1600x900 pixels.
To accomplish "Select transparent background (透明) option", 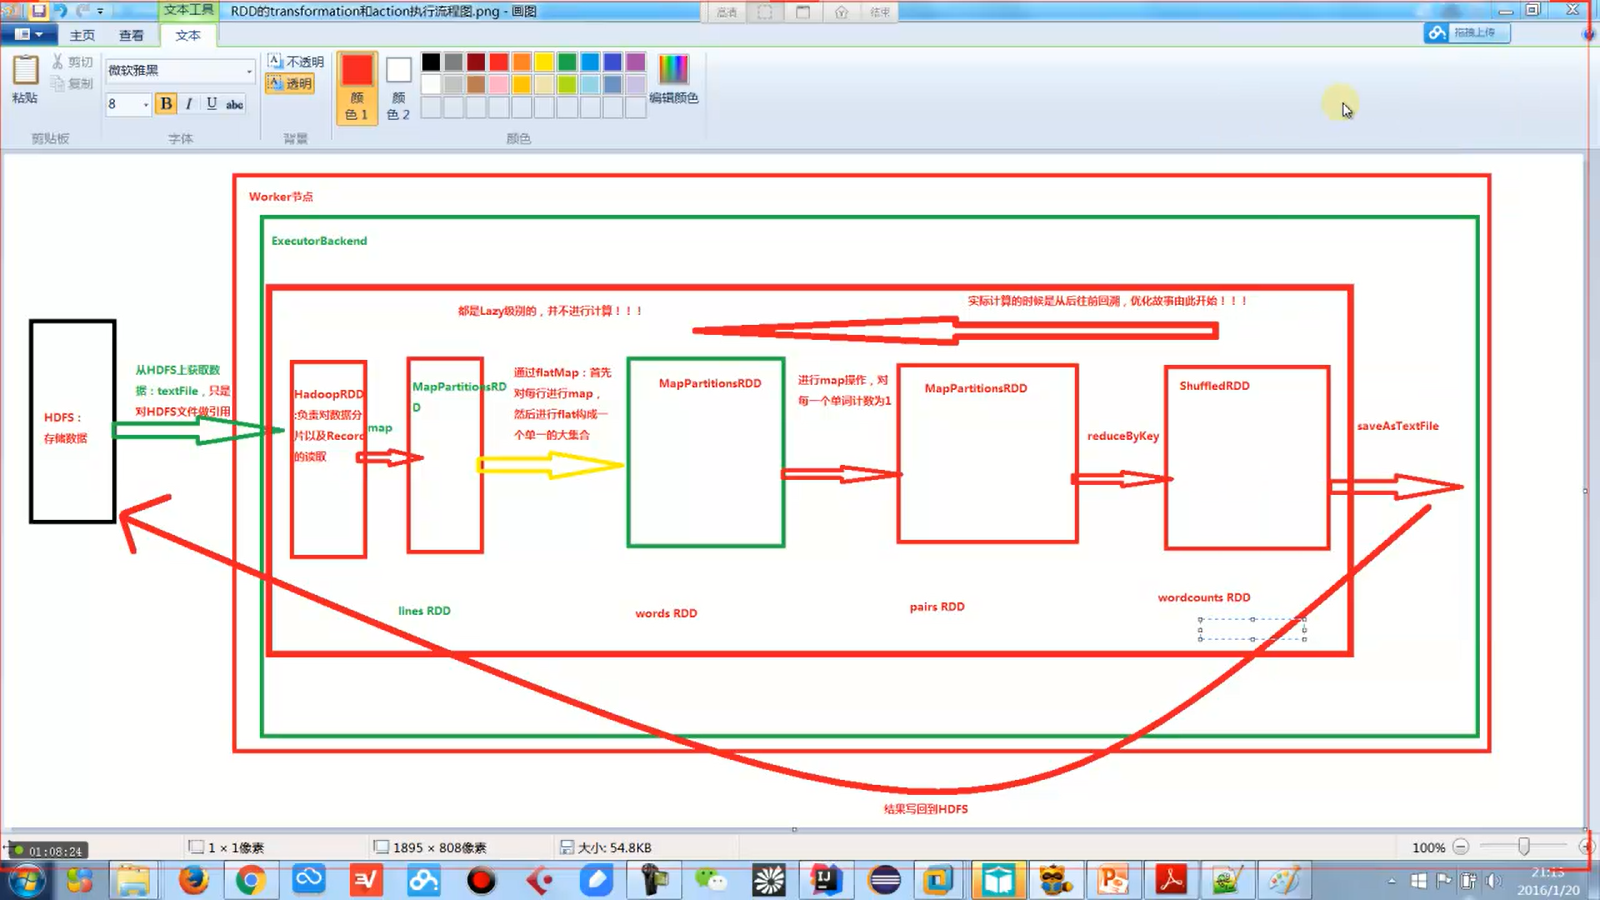I will (290, 83).
